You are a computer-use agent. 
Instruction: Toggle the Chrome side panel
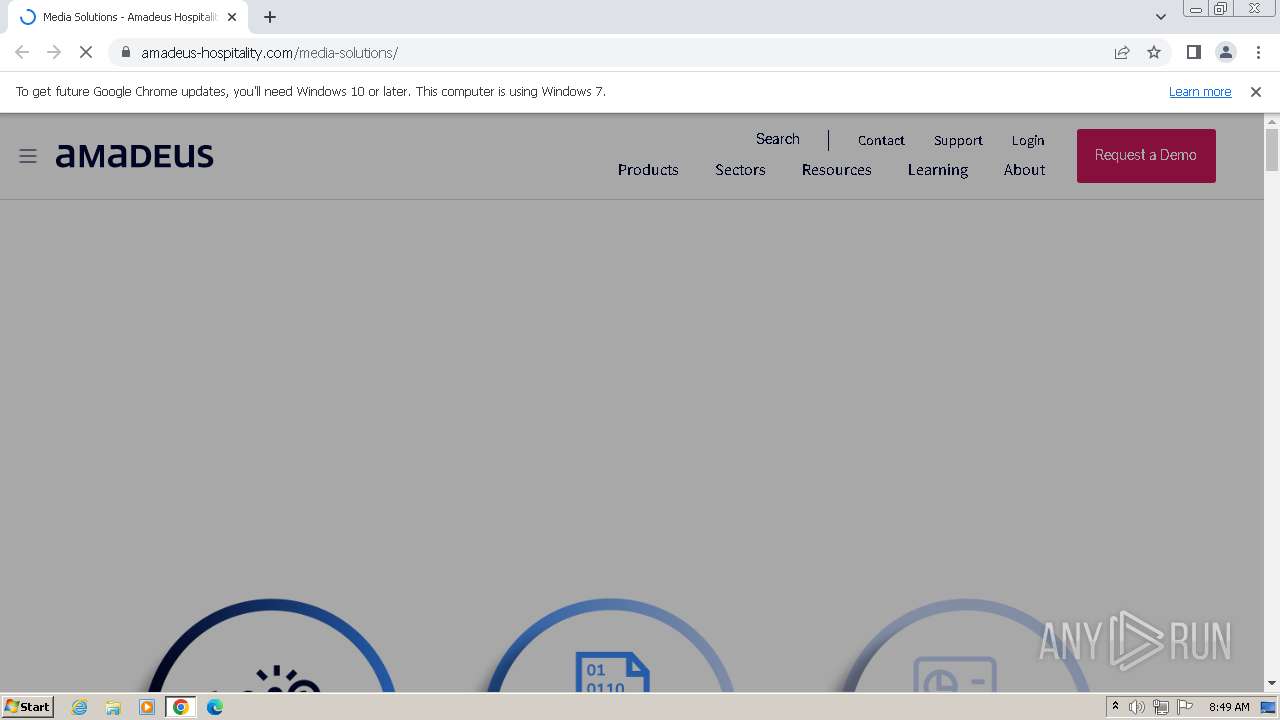(1193, 52)
